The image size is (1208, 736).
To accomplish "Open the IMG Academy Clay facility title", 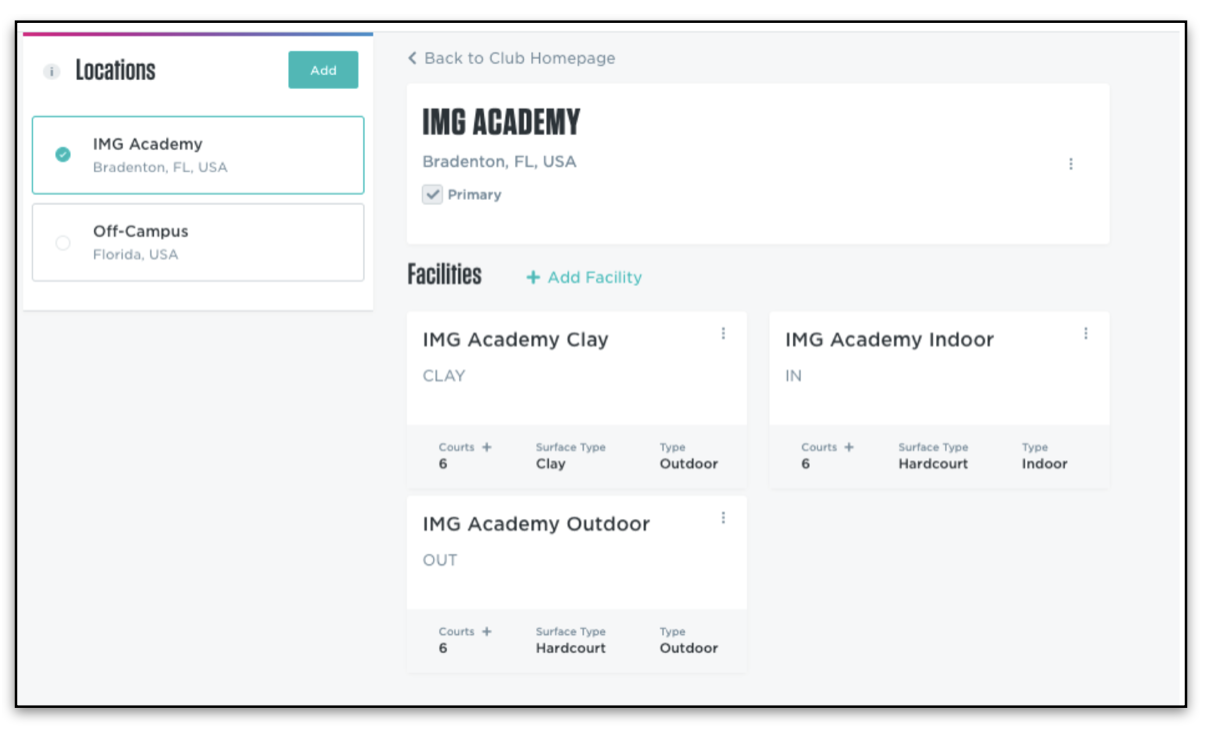I will tap(516, 340).
